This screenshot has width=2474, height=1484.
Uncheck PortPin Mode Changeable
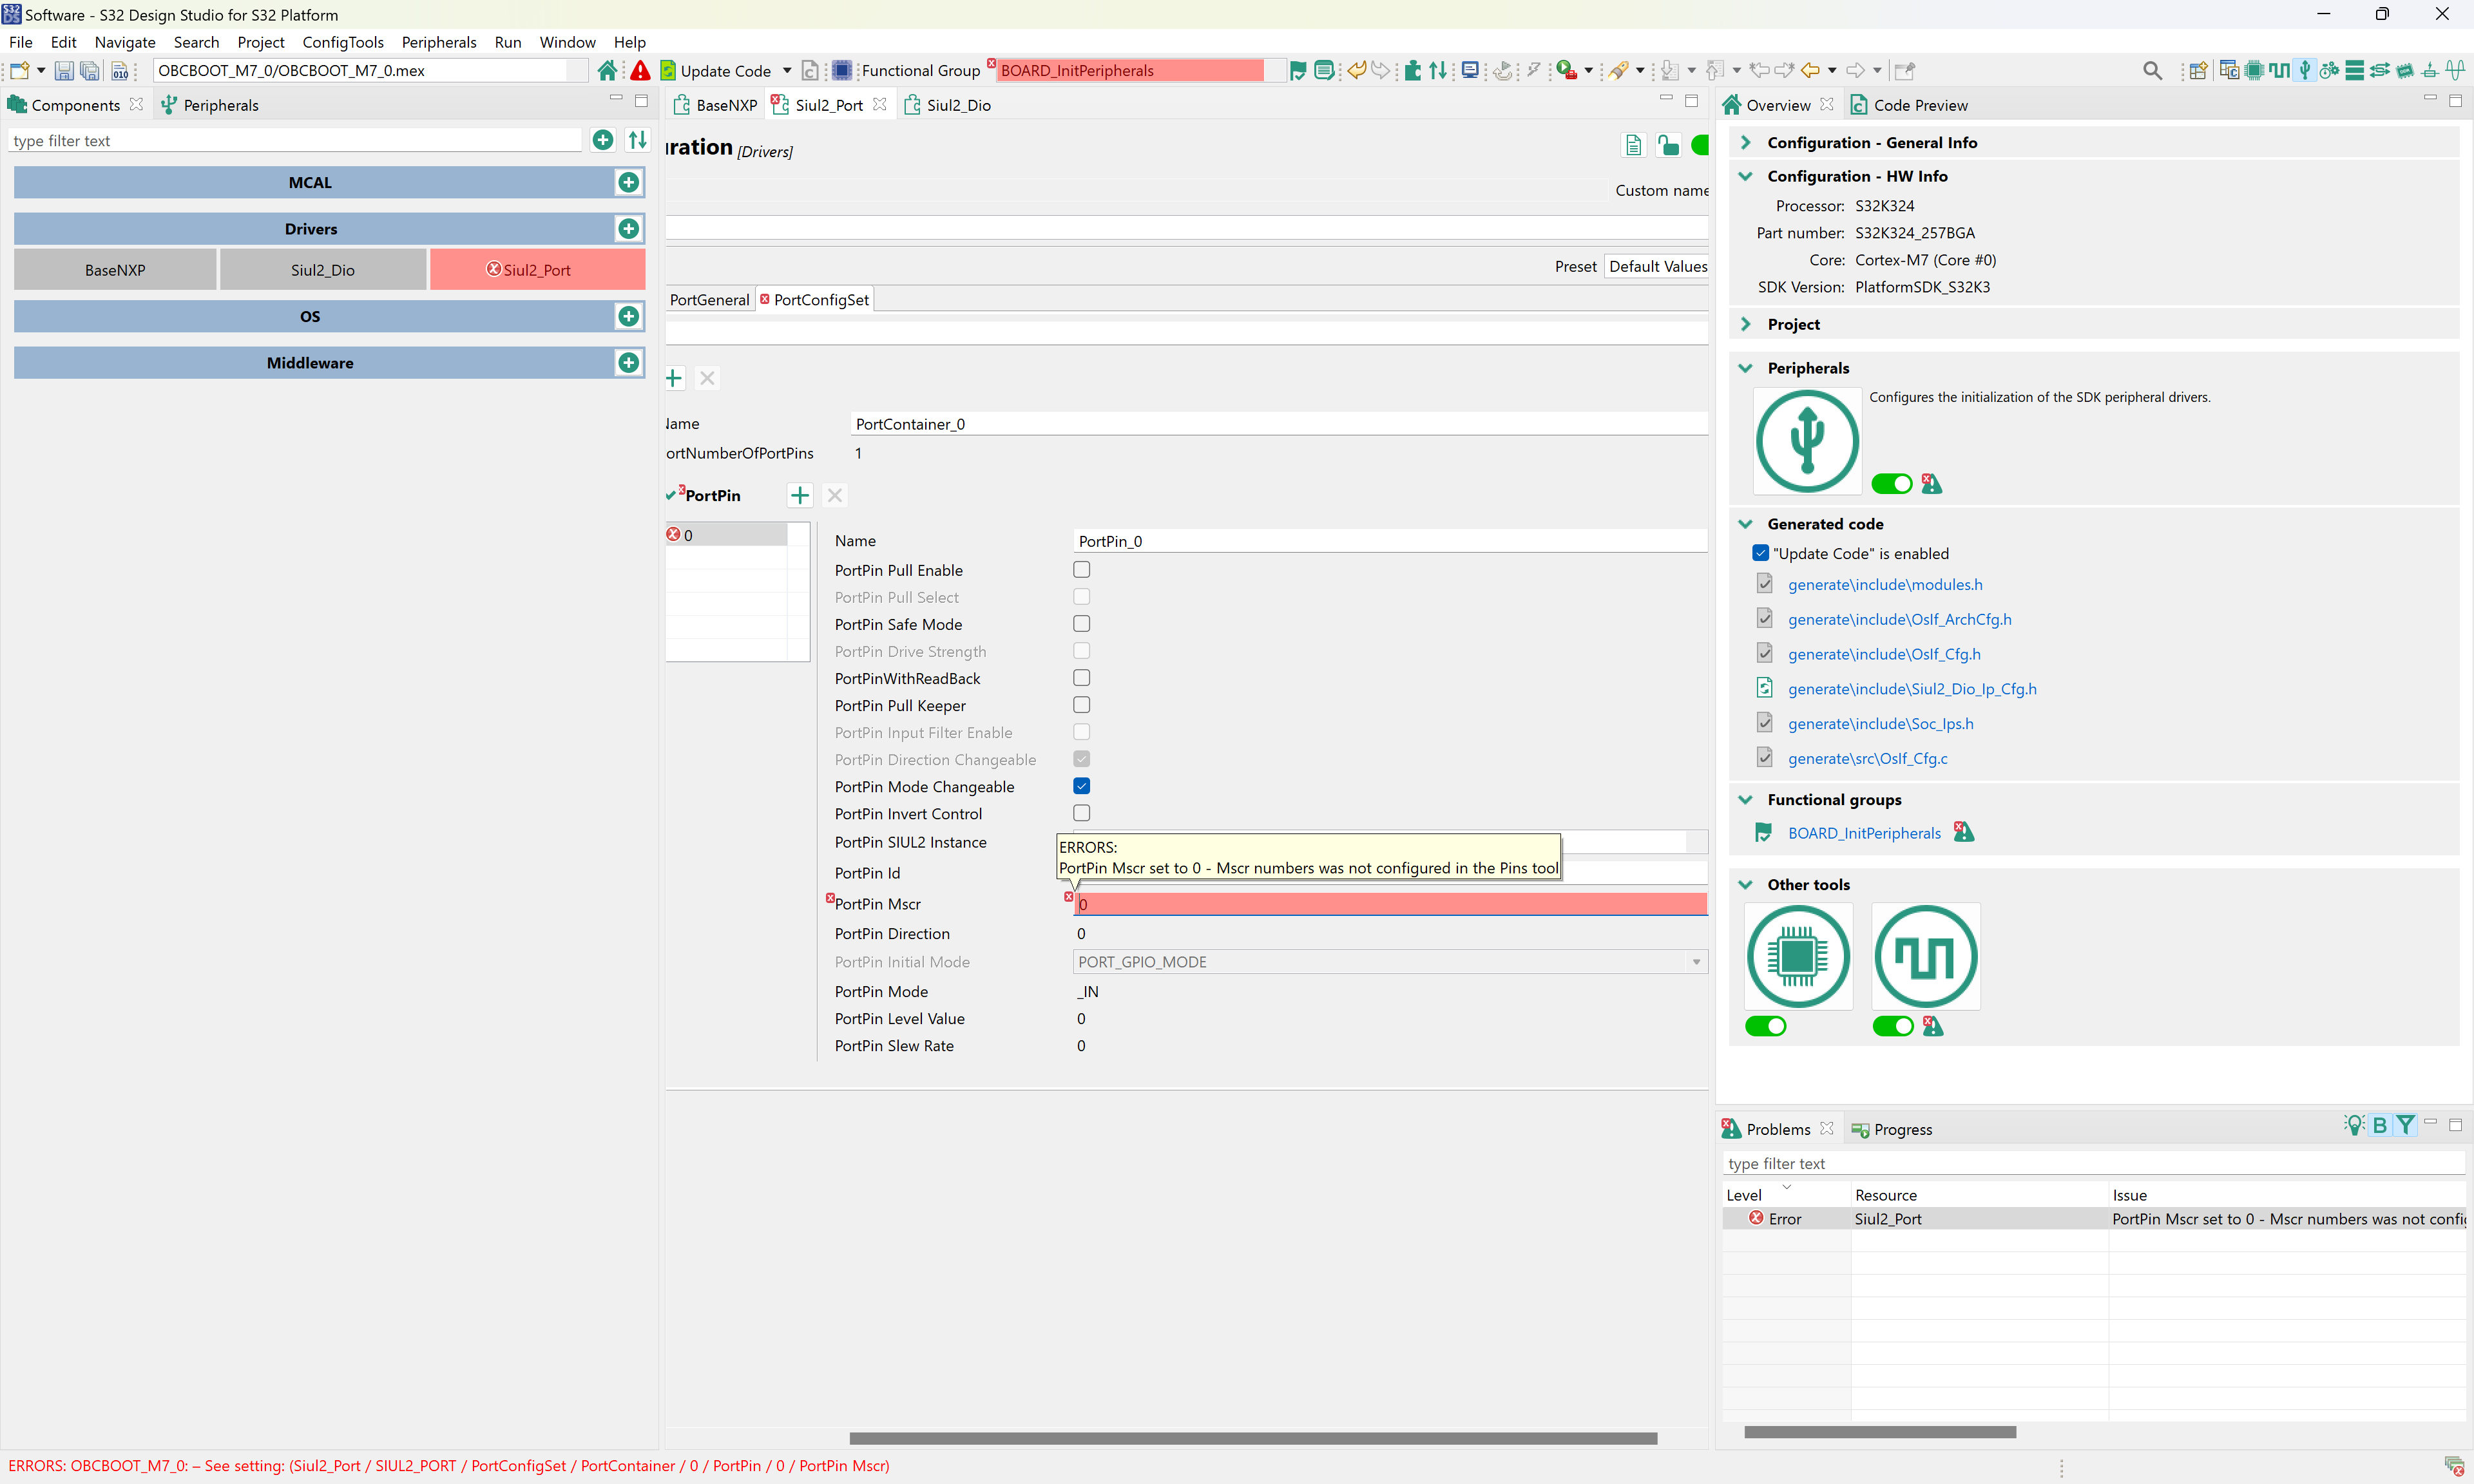click(1081, 786)
